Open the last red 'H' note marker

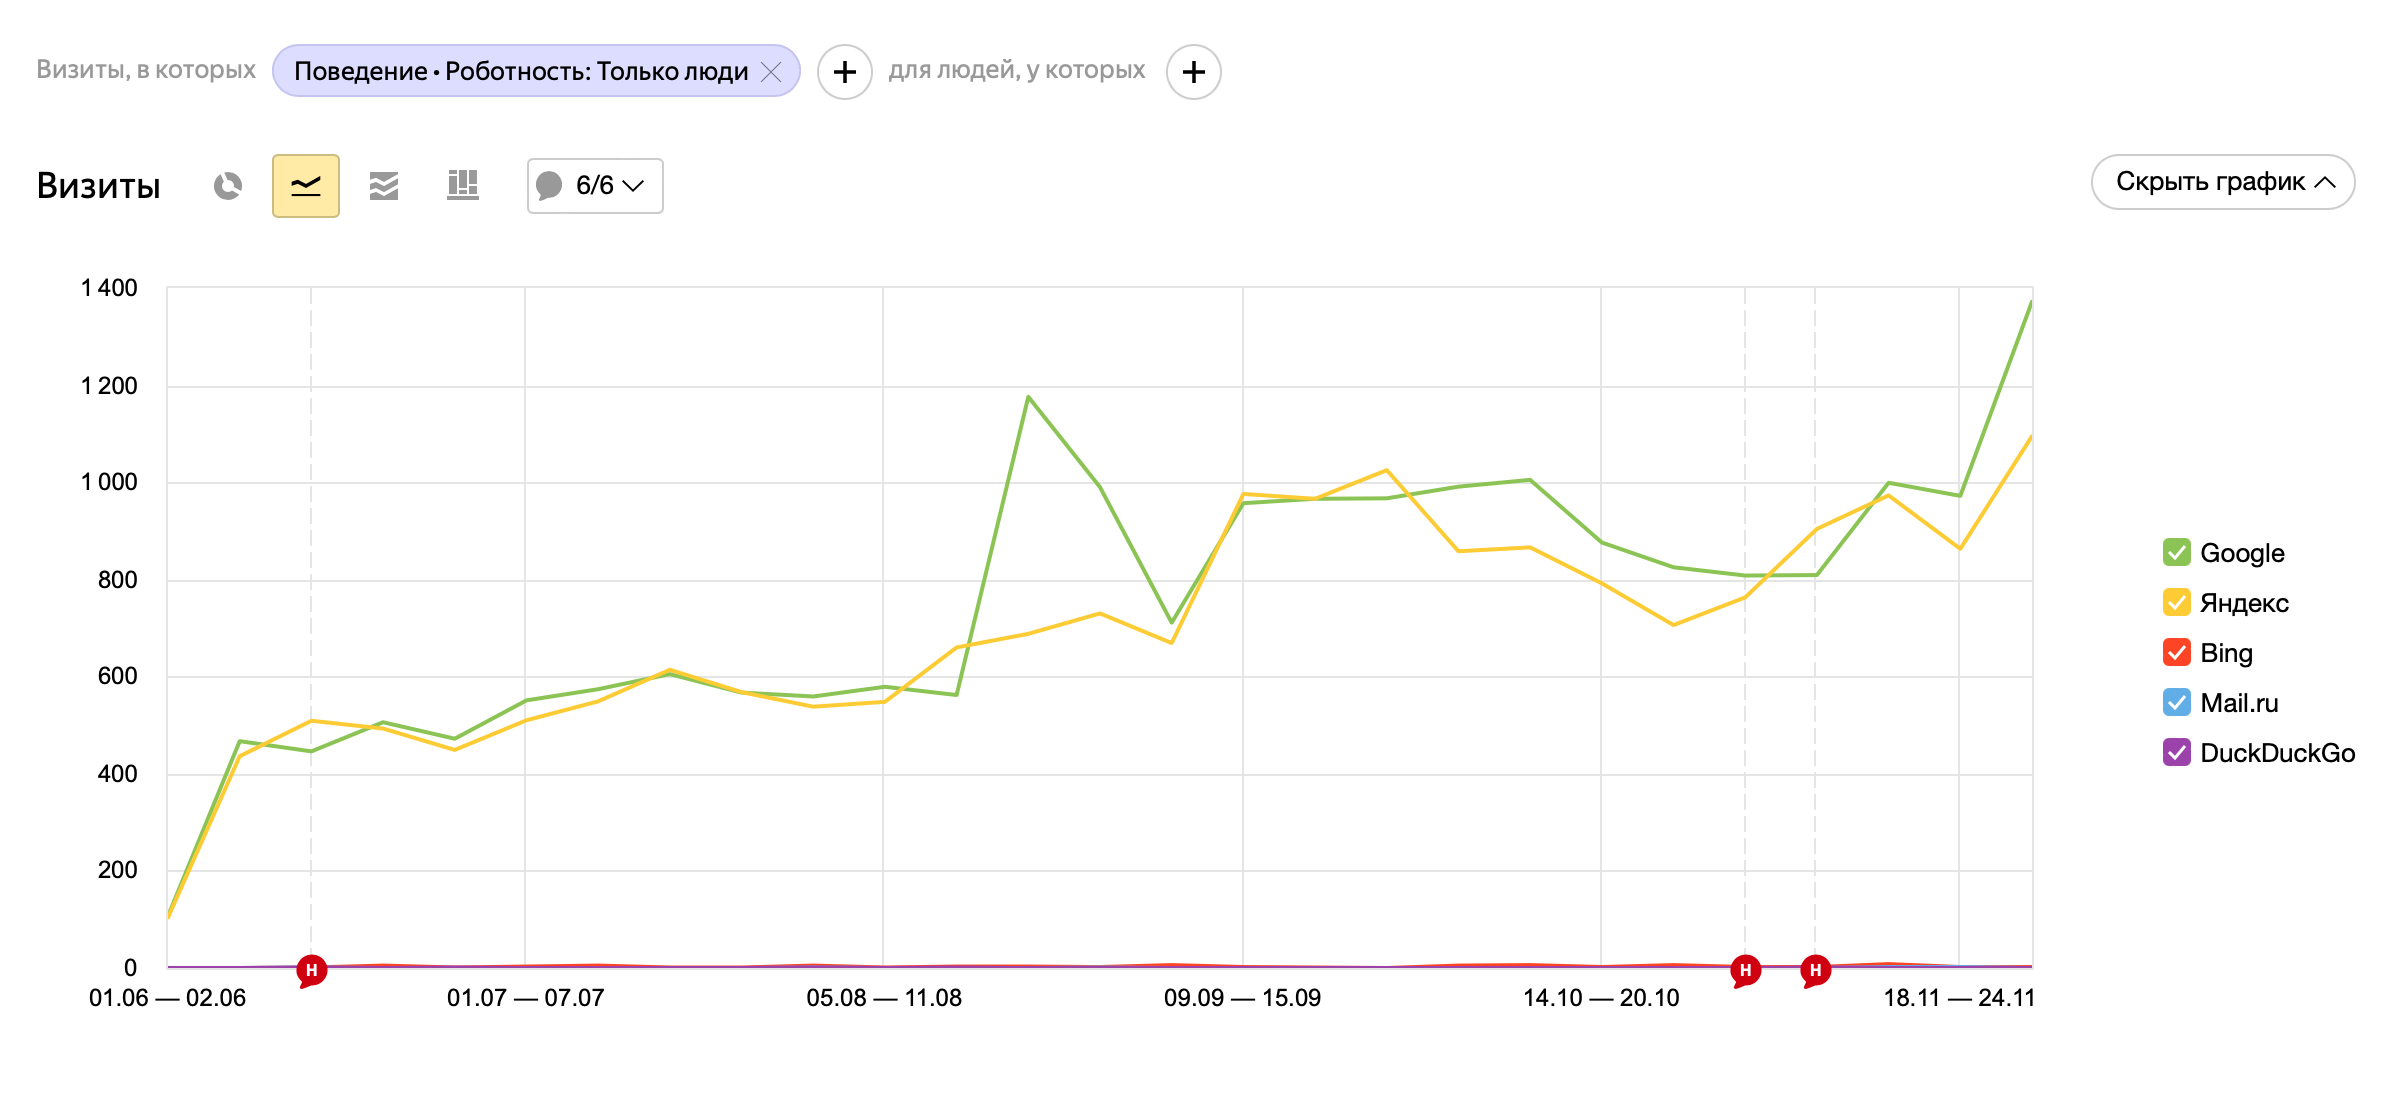(x=1815, y=969)
